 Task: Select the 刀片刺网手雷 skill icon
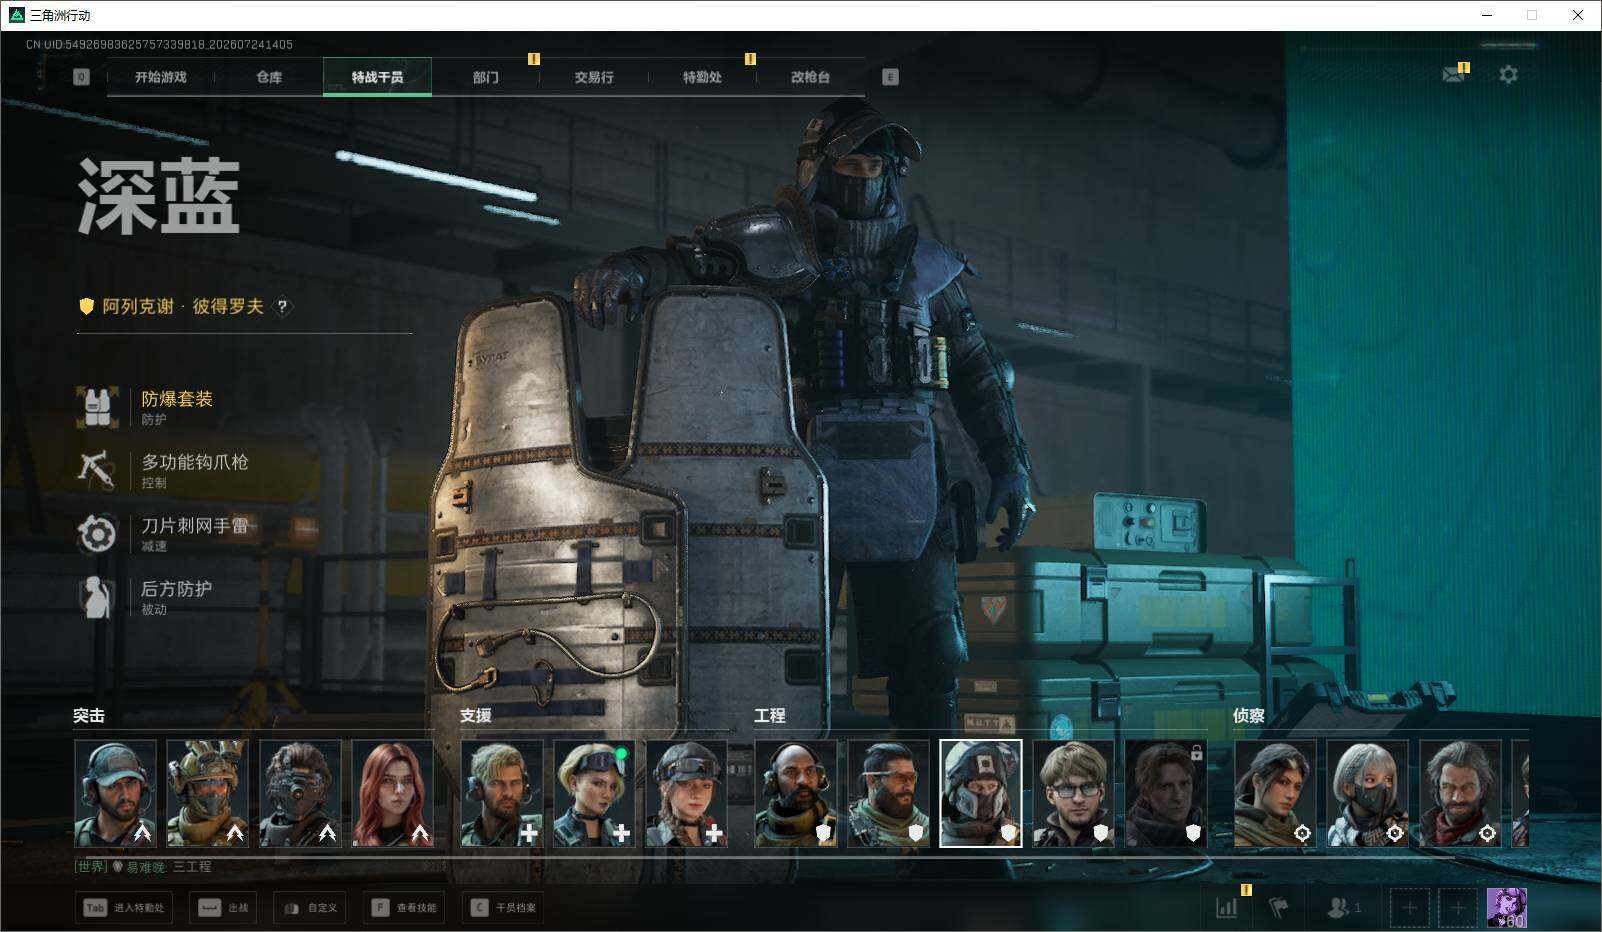[x=97, y=533]
